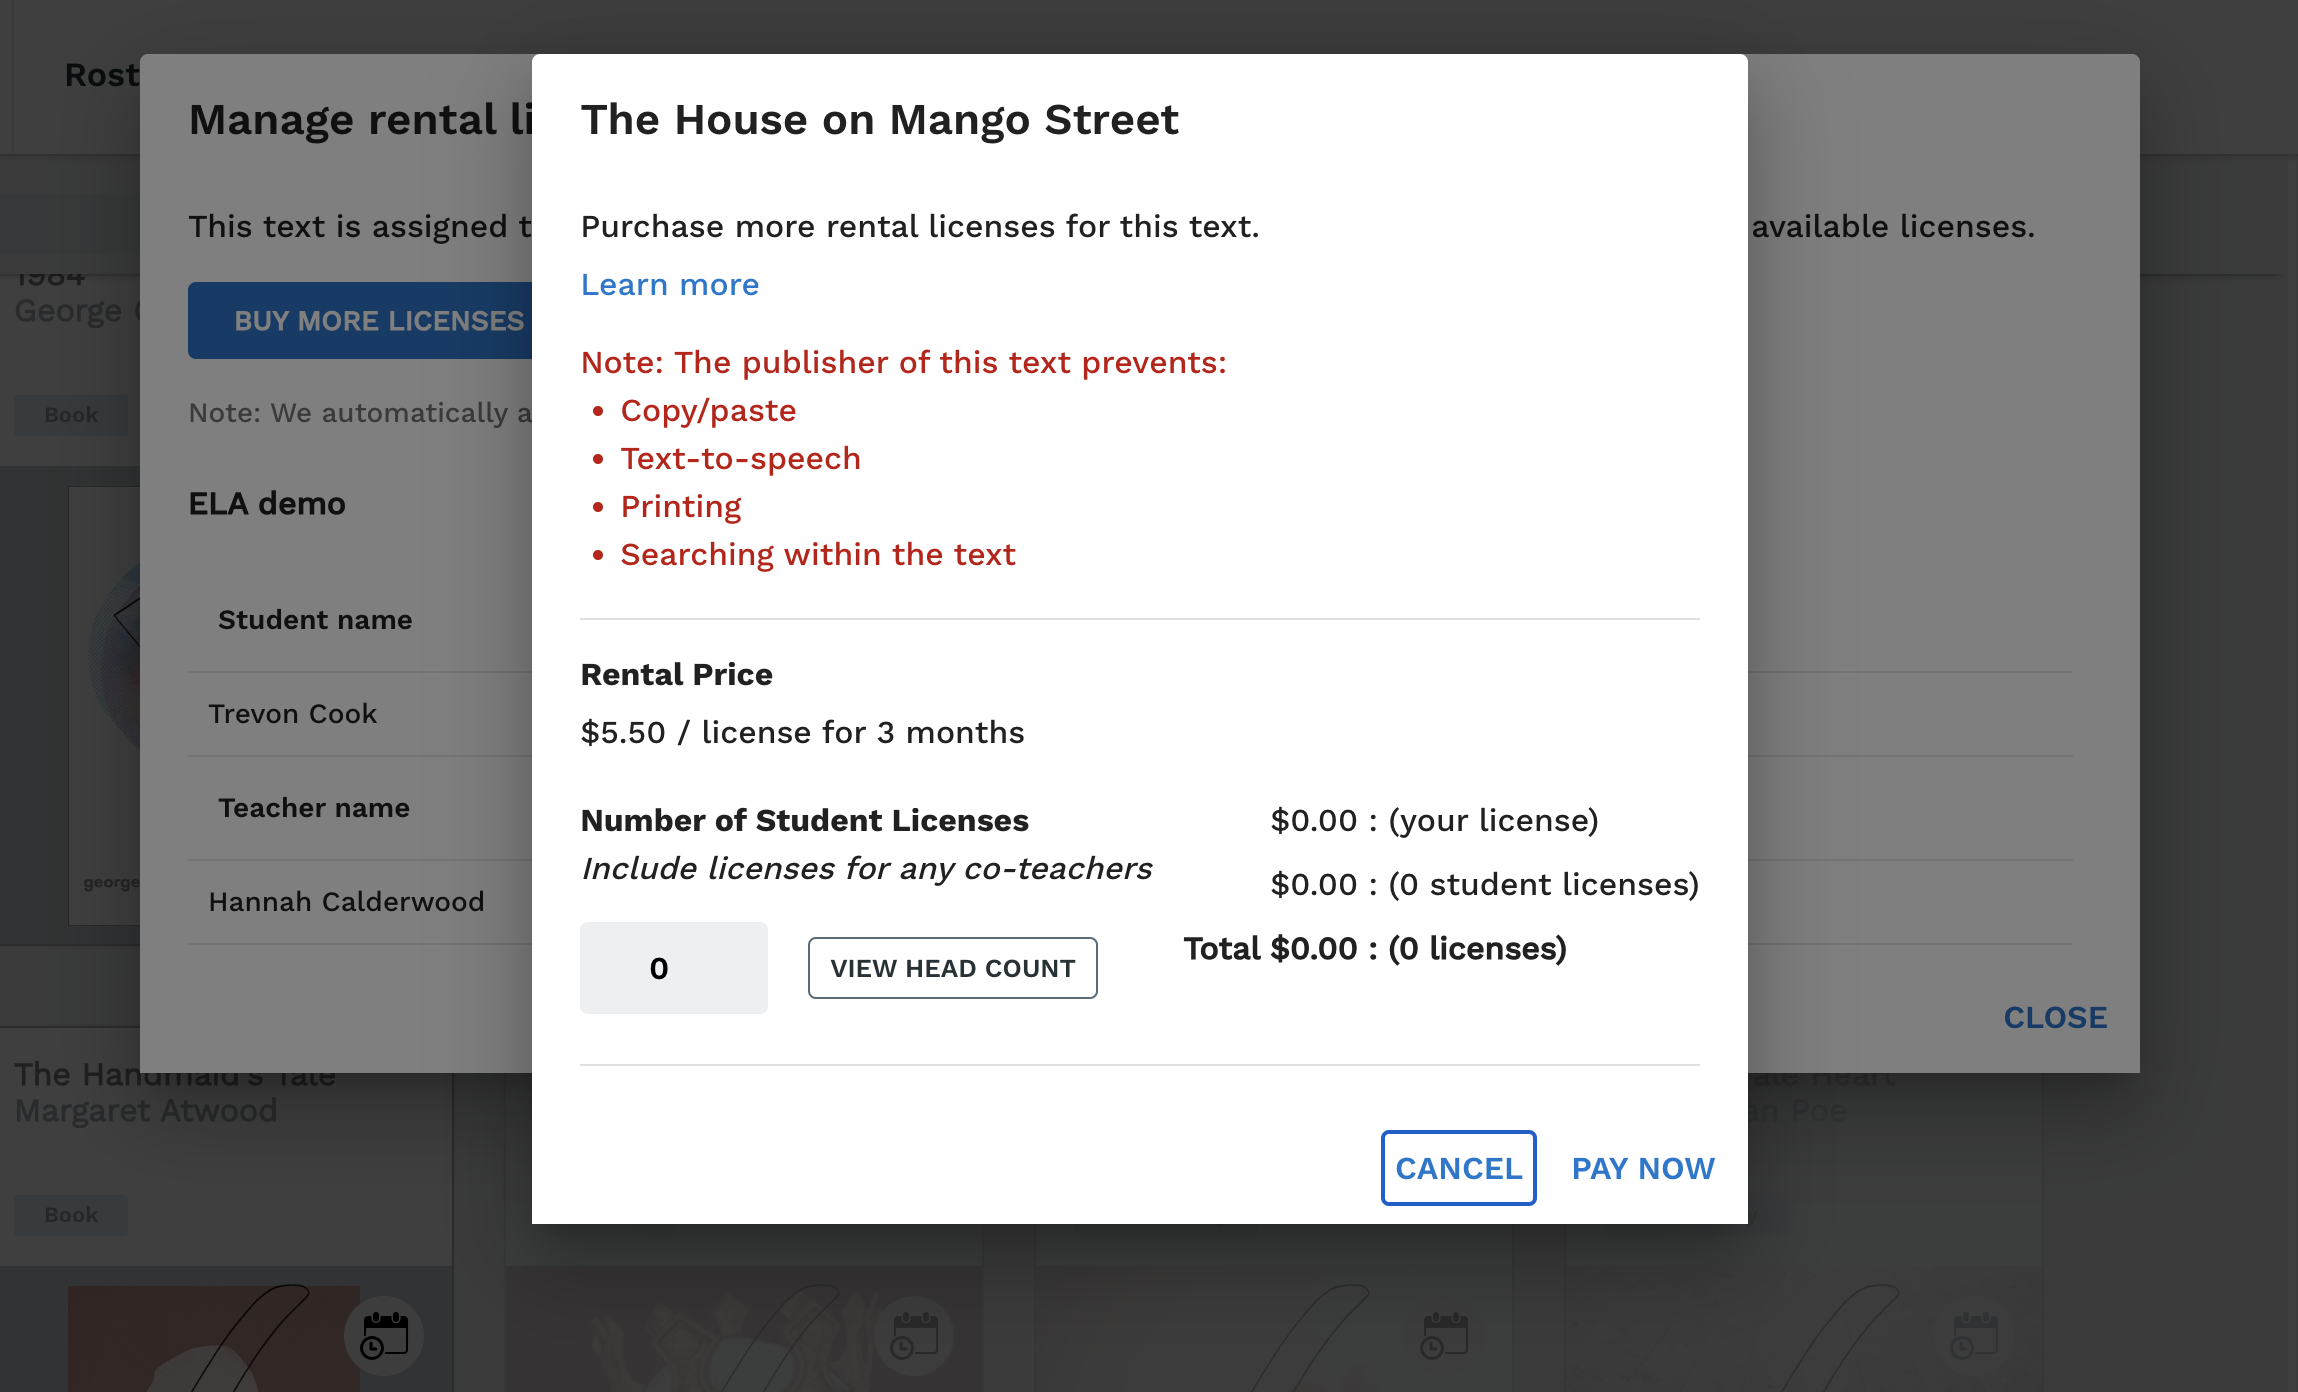Click the Student name column header
Screen dimensions: 2298x1392
click(315, 620)
